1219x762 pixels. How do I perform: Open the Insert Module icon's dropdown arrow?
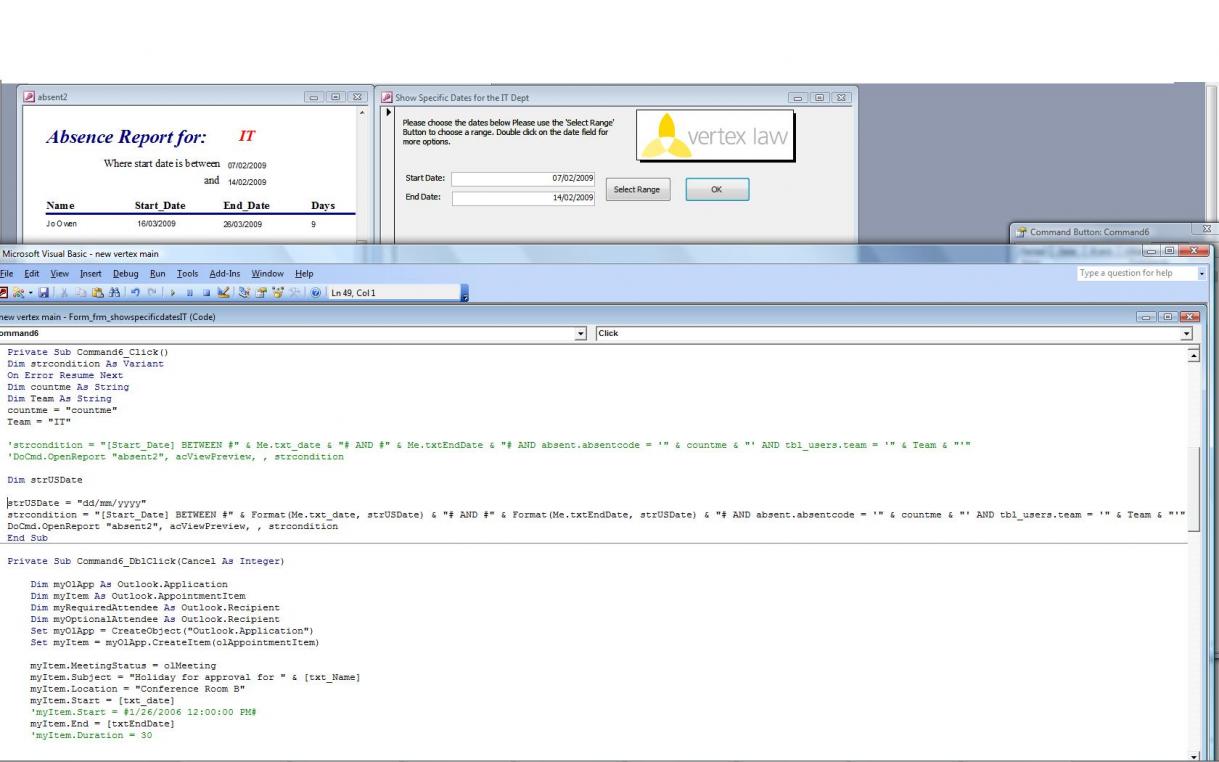31,293
